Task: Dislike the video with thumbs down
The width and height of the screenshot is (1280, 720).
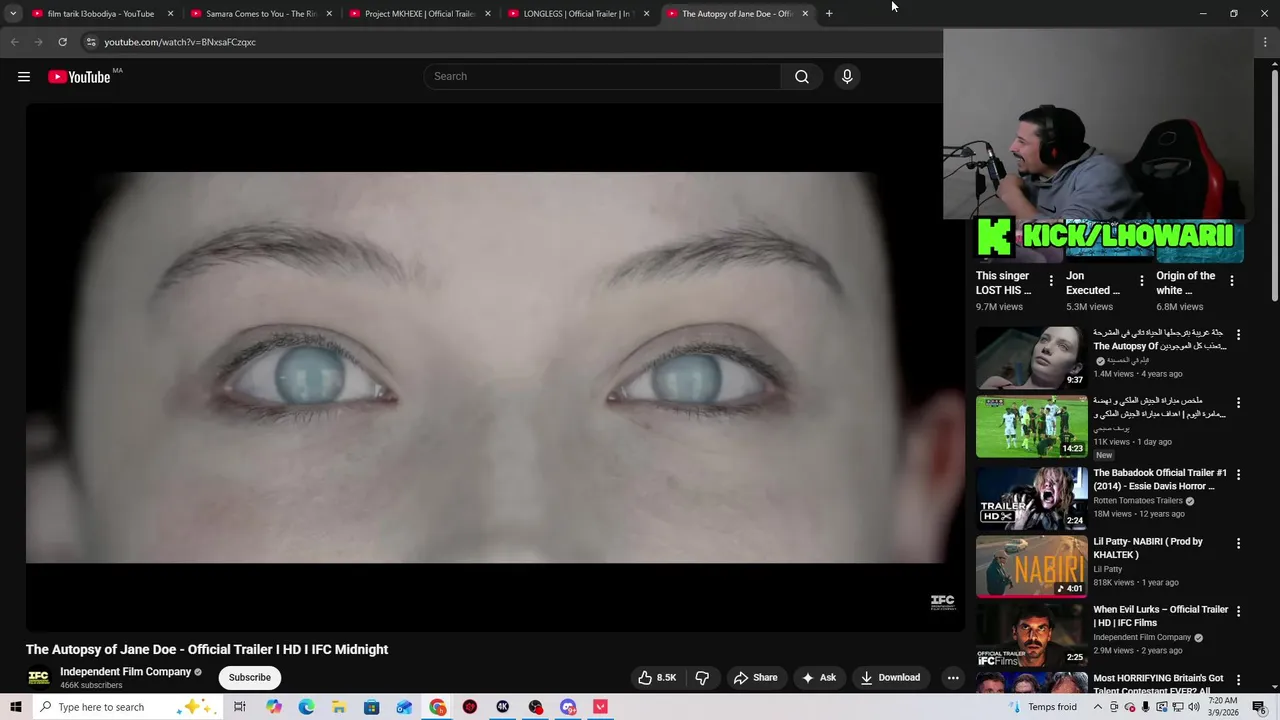Action: 702,677
